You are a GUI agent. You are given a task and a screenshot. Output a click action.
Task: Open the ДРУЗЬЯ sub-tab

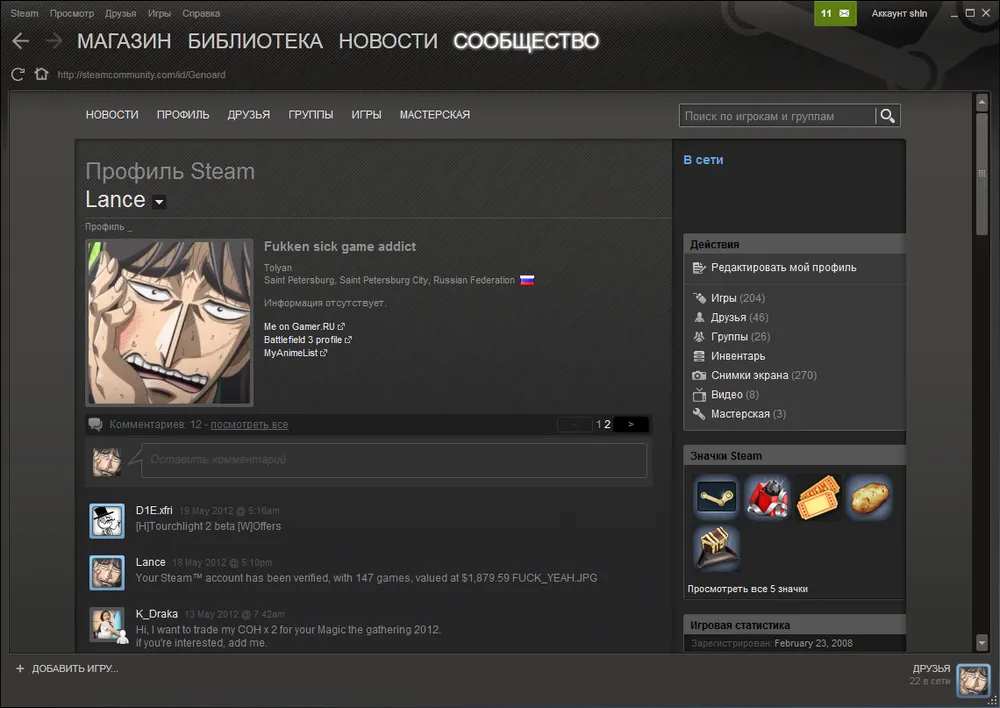coord(249,115)
